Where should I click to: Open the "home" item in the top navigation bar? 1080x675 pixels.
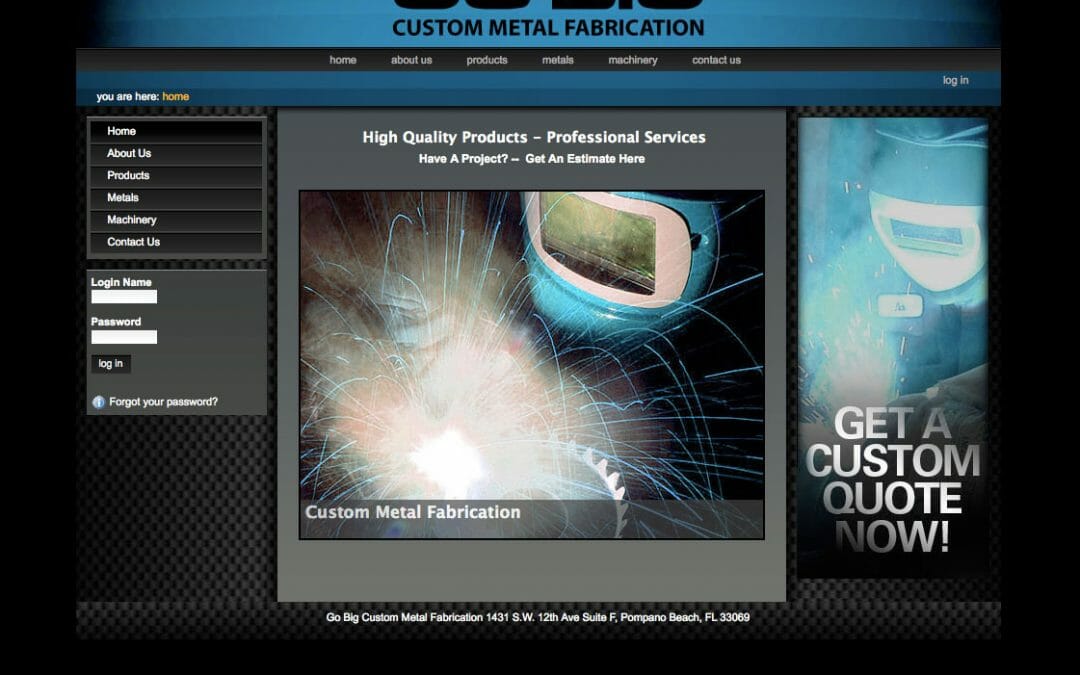coord(343,60)
